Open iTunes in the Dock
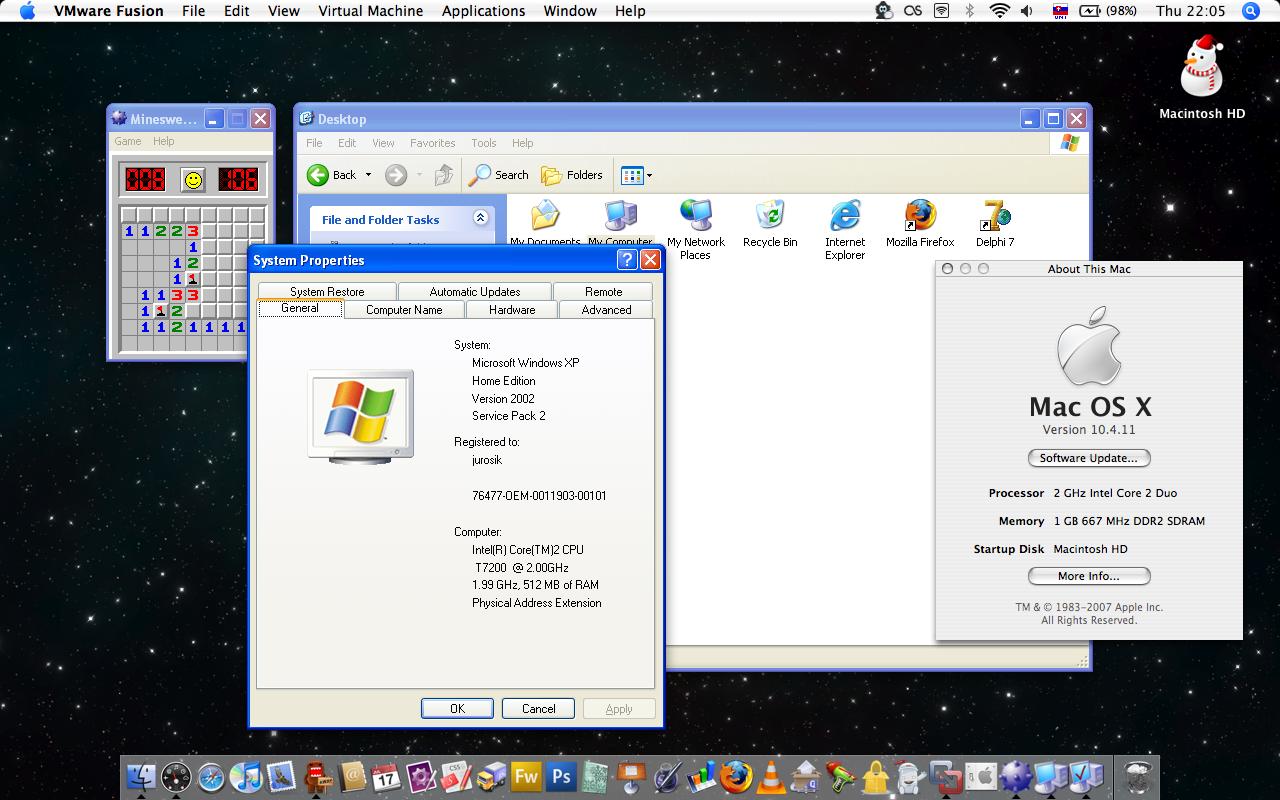Viewport: 1280px width, 800px height. tap(246, 777)
